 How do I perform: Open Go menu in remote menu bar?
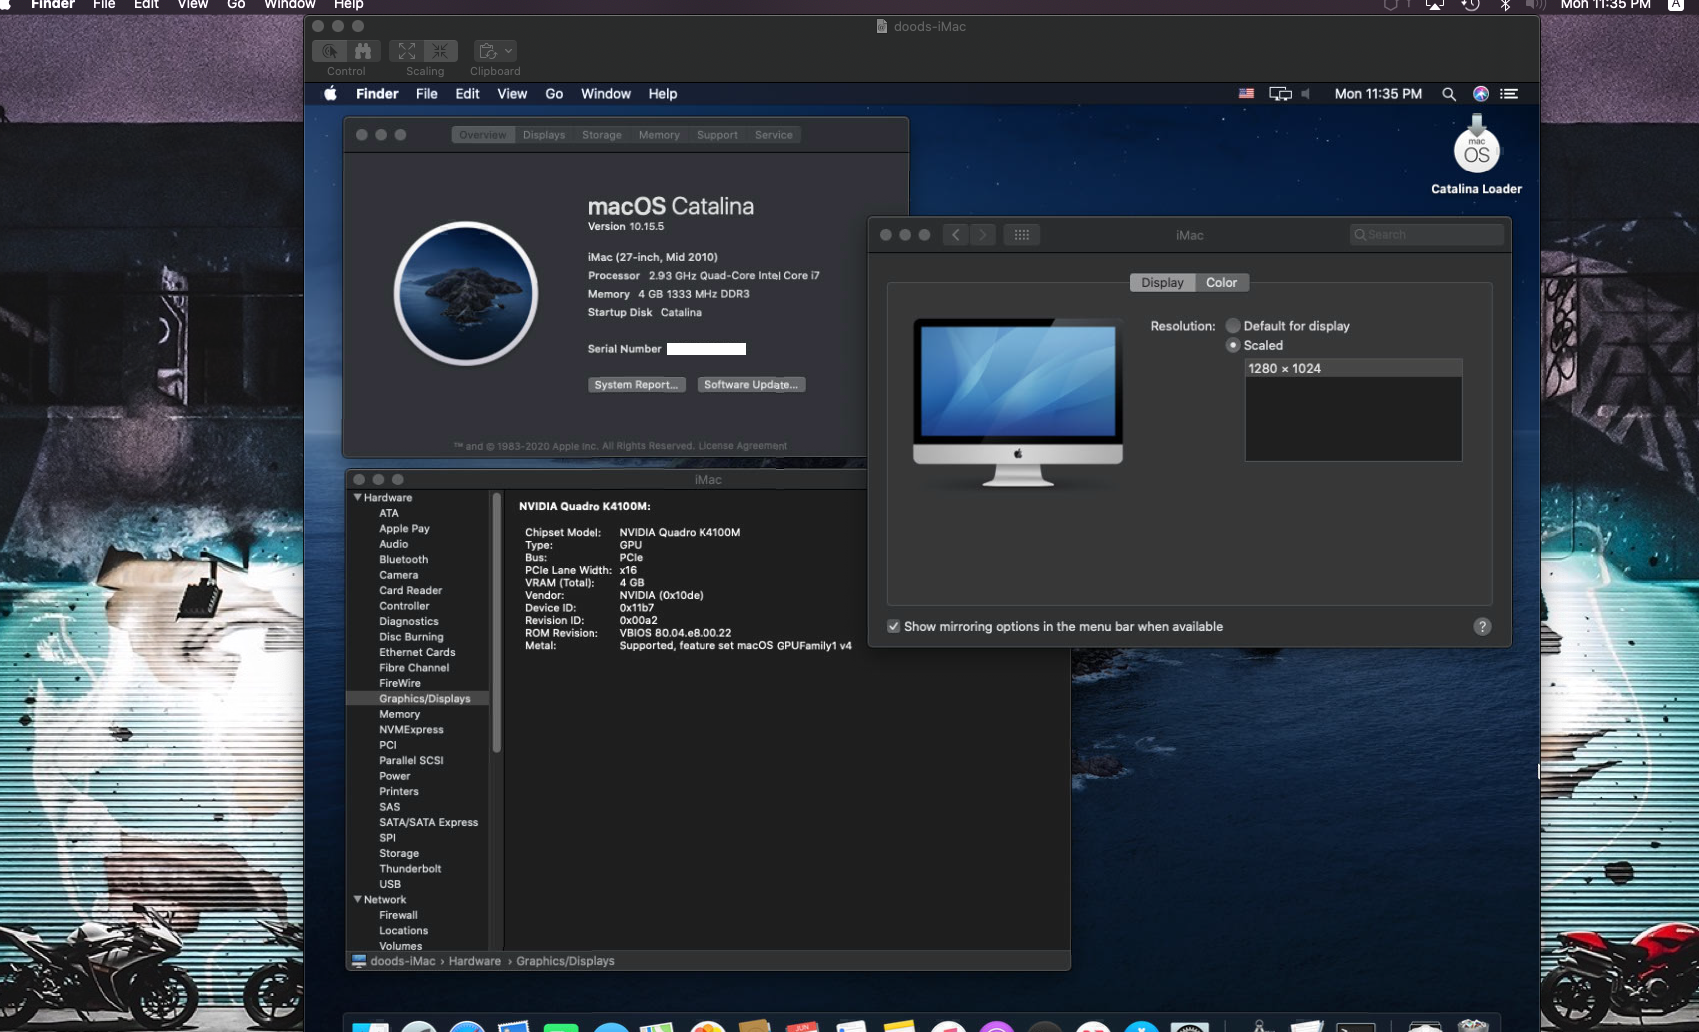point(554,94)
